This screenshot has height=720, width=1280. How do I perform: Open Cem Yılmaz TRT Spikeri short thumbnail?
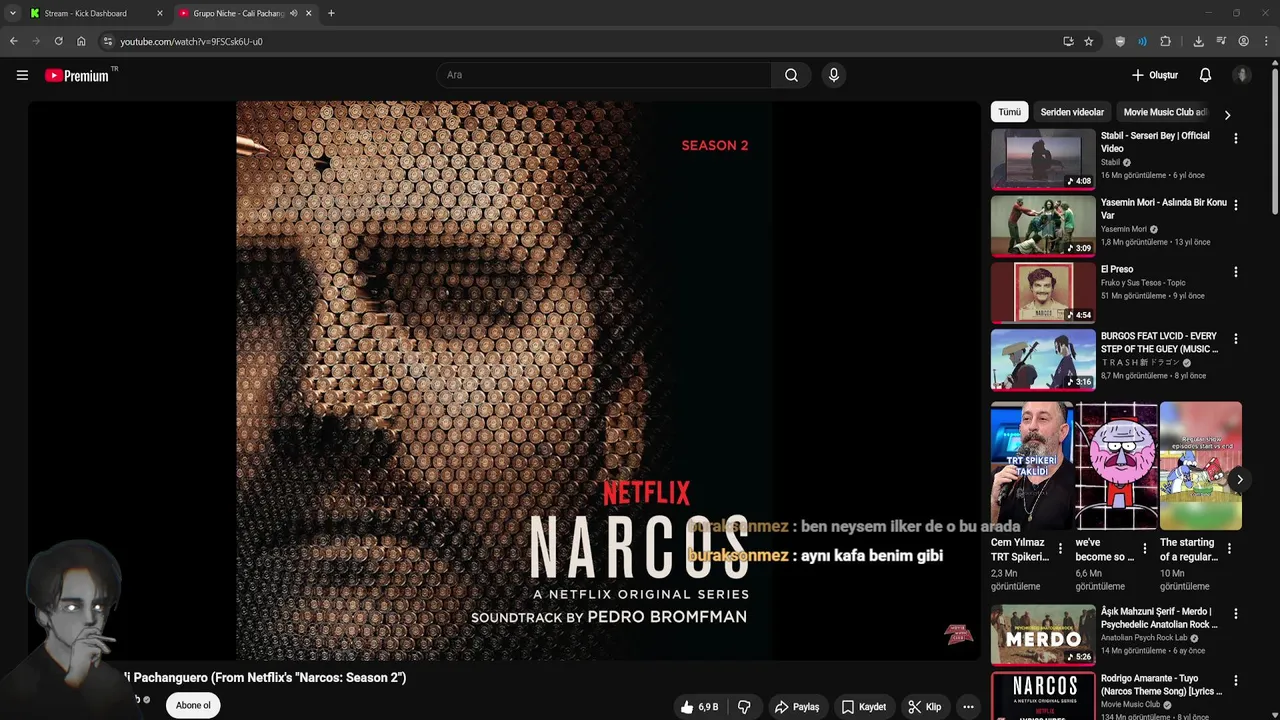tap(1032, 466)
